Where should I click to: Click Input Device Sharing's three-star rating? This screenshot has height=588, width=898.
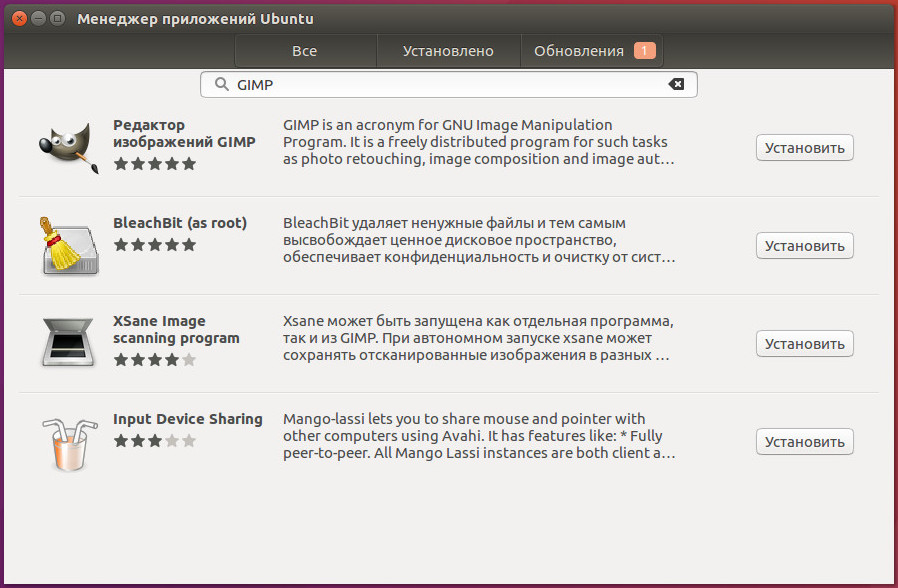click(x=155, y=441)
